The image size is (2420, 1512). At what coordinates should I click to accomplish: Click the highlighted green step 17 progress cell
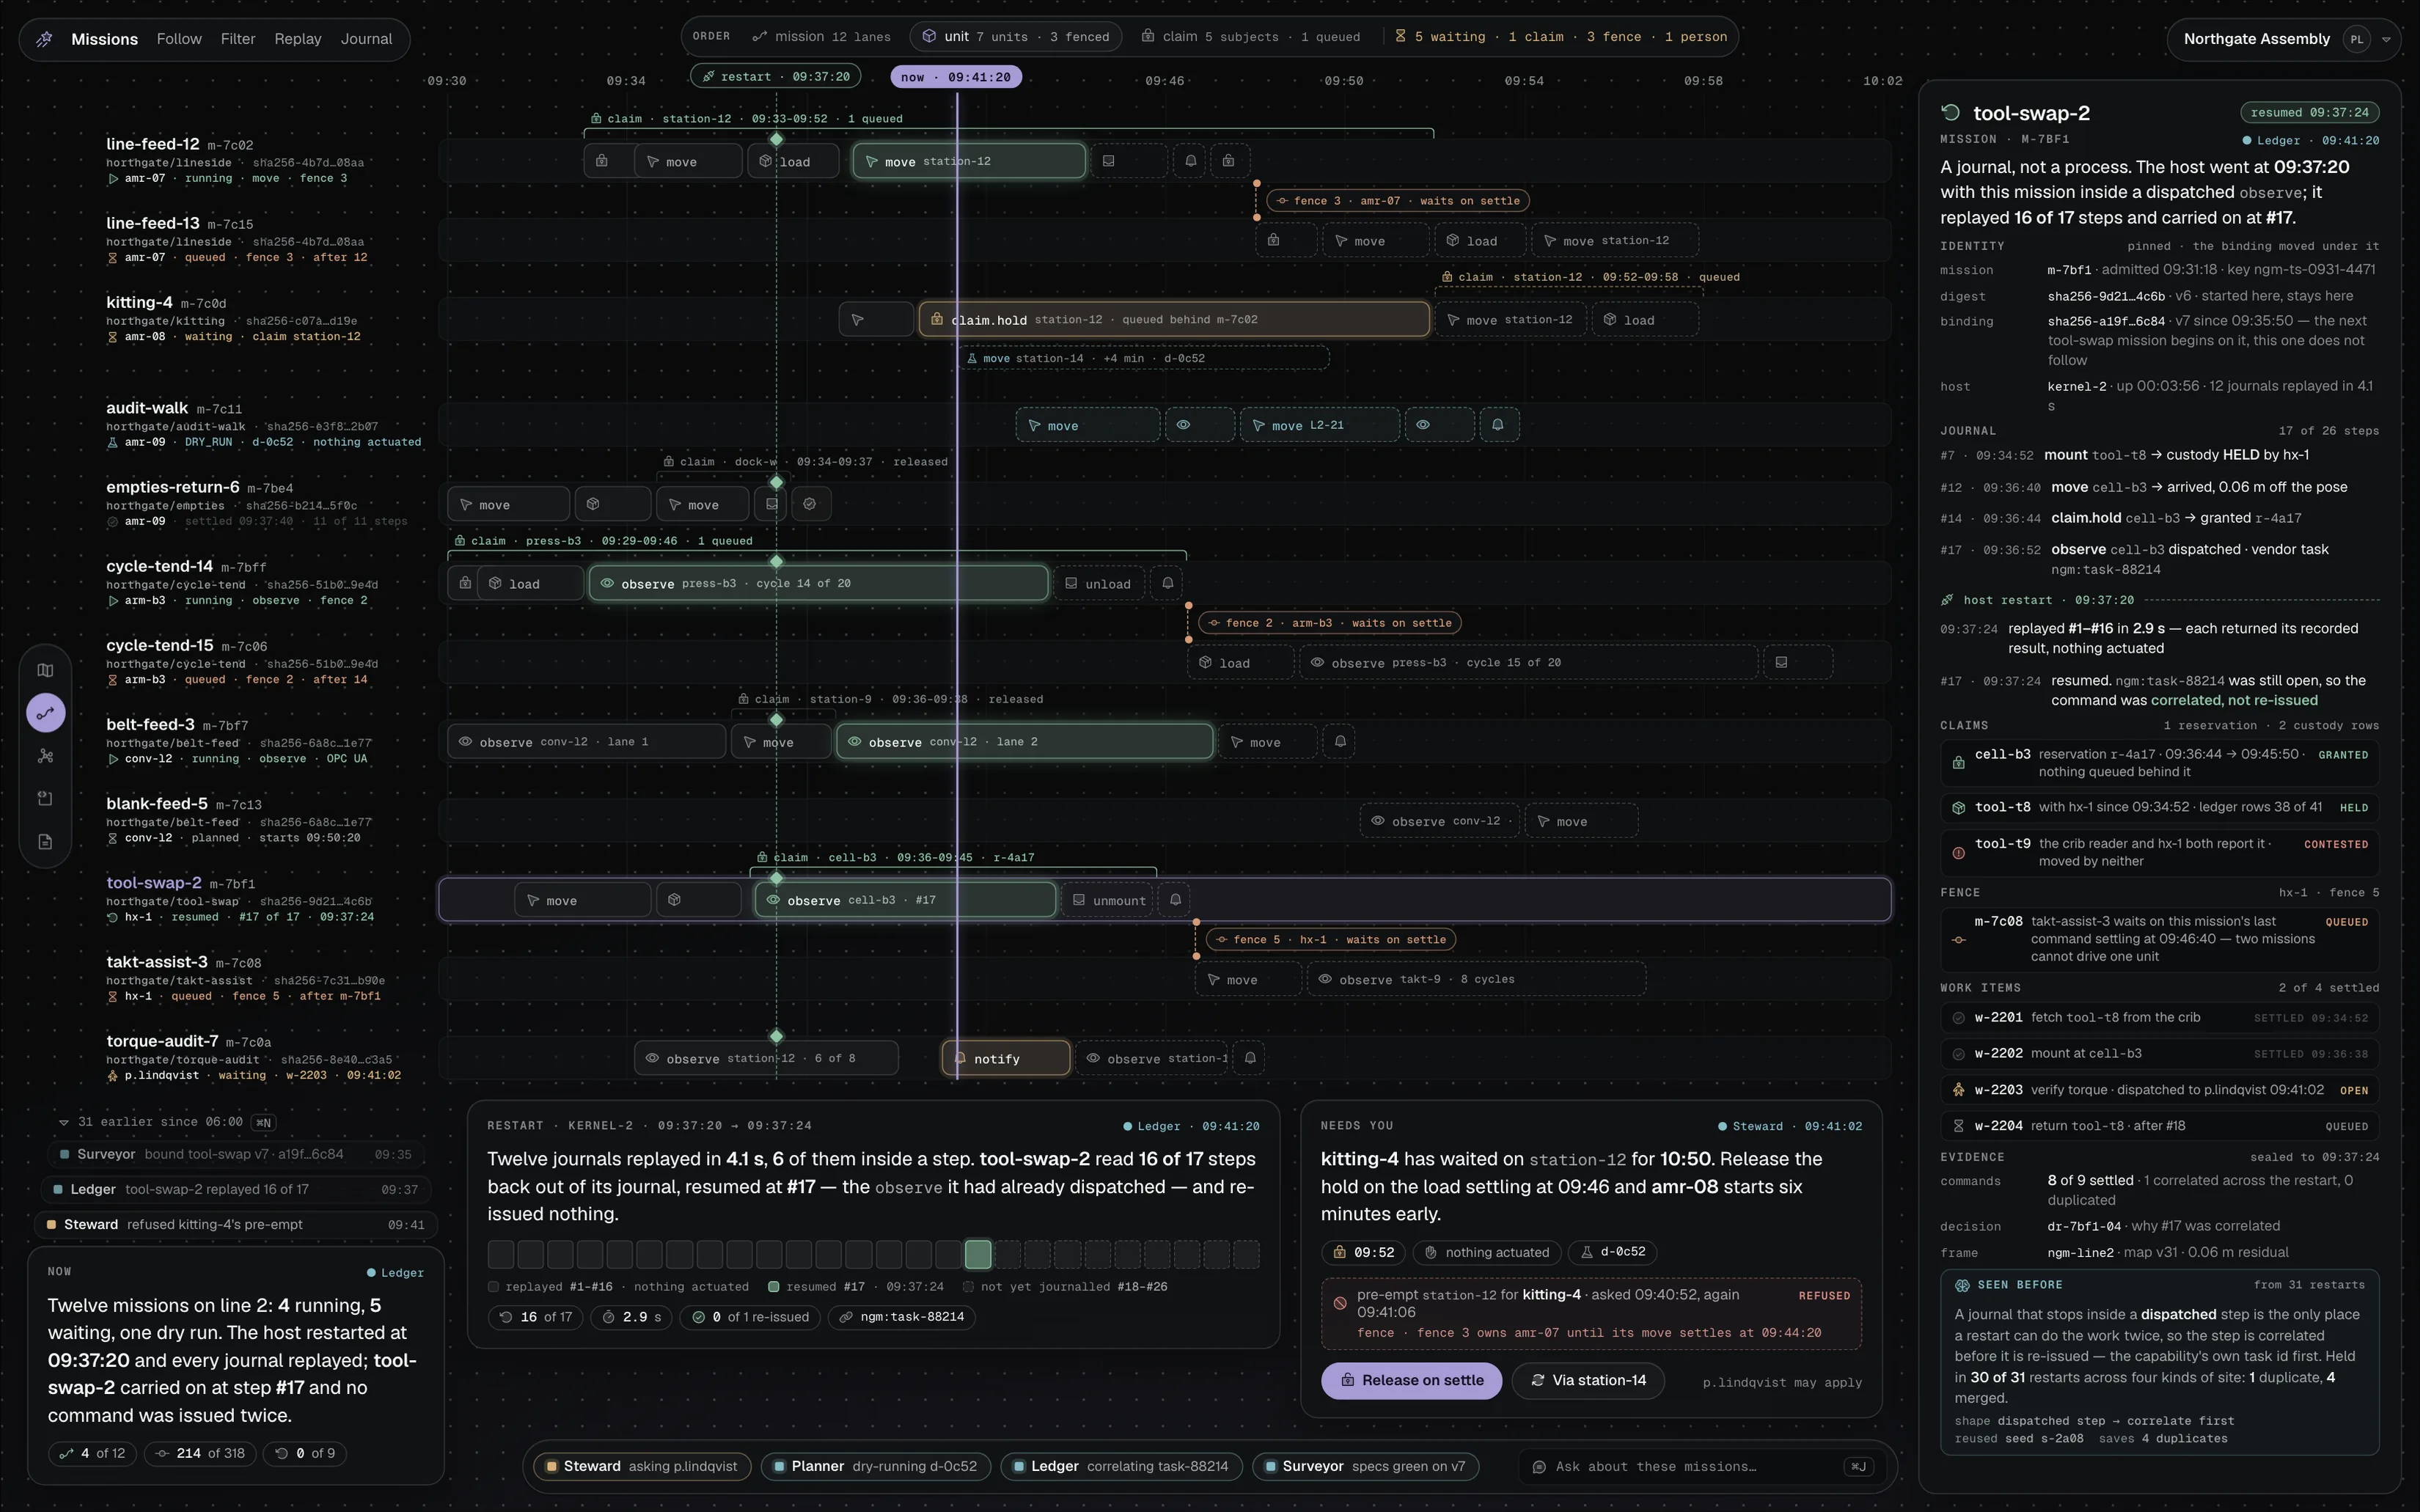977,1254
